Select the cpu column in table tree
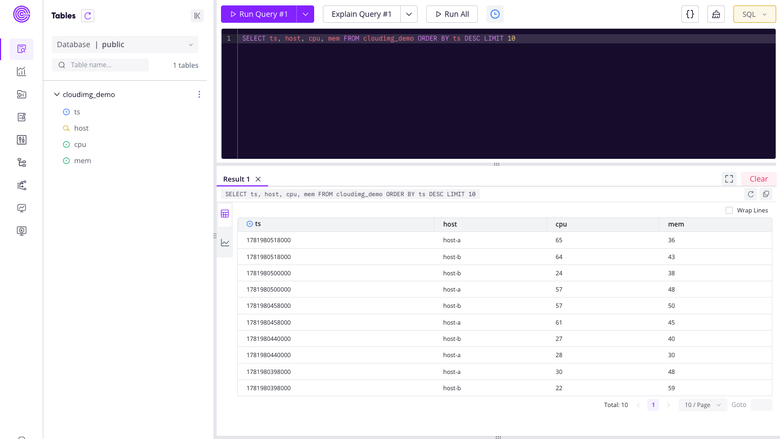Image resolution: width=780 pixels, height=439 pixels. pos(80,145)
